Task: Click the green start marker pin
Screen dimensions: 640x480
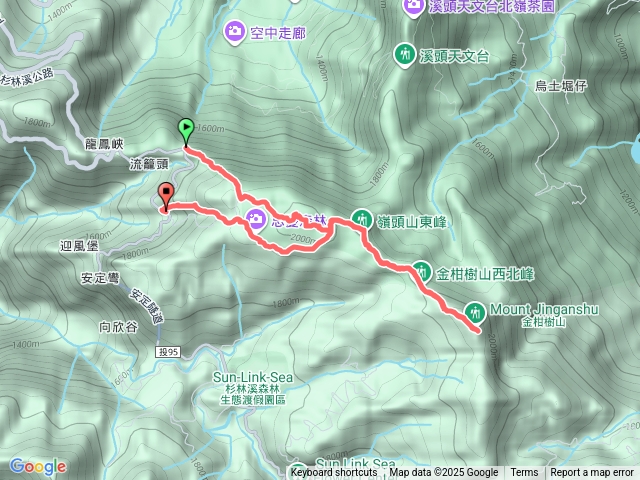Action: click(186, 131)
